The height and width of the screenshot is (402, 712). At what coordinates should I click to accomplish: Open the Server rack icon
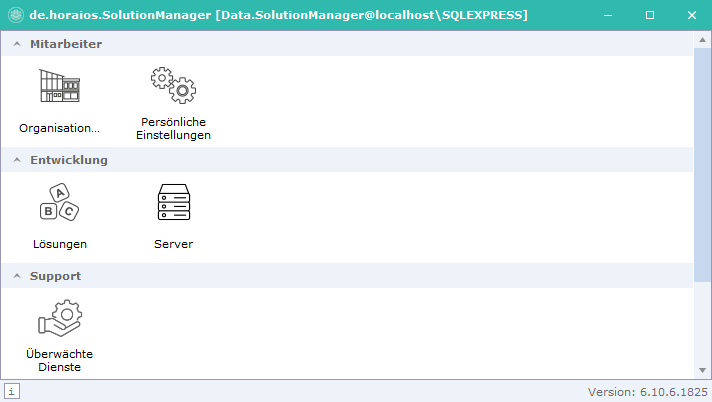click(x=173, y=202)
